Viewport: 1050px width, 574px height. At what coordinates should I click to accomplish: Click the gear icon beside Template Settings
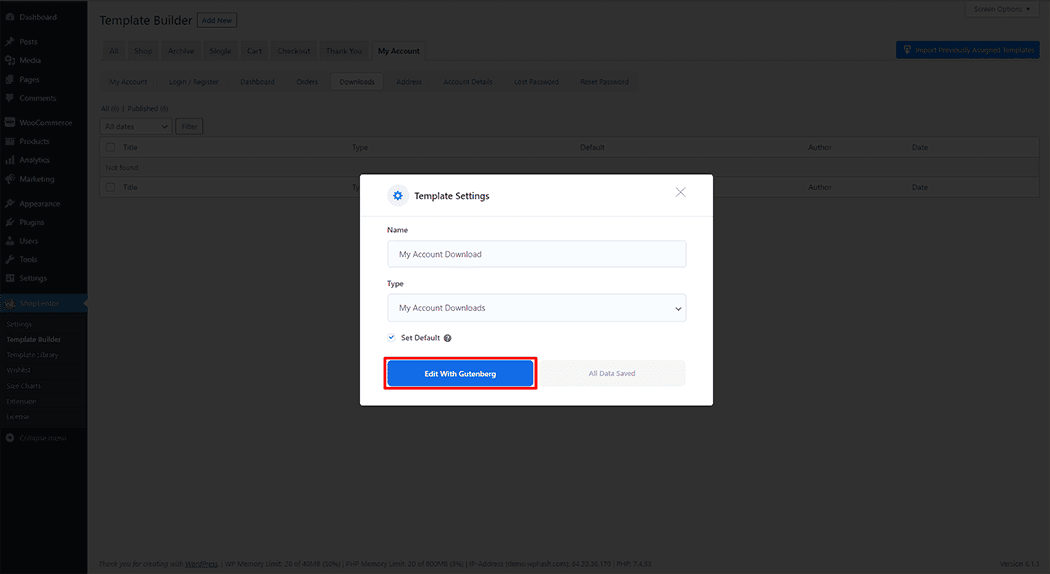398,196
